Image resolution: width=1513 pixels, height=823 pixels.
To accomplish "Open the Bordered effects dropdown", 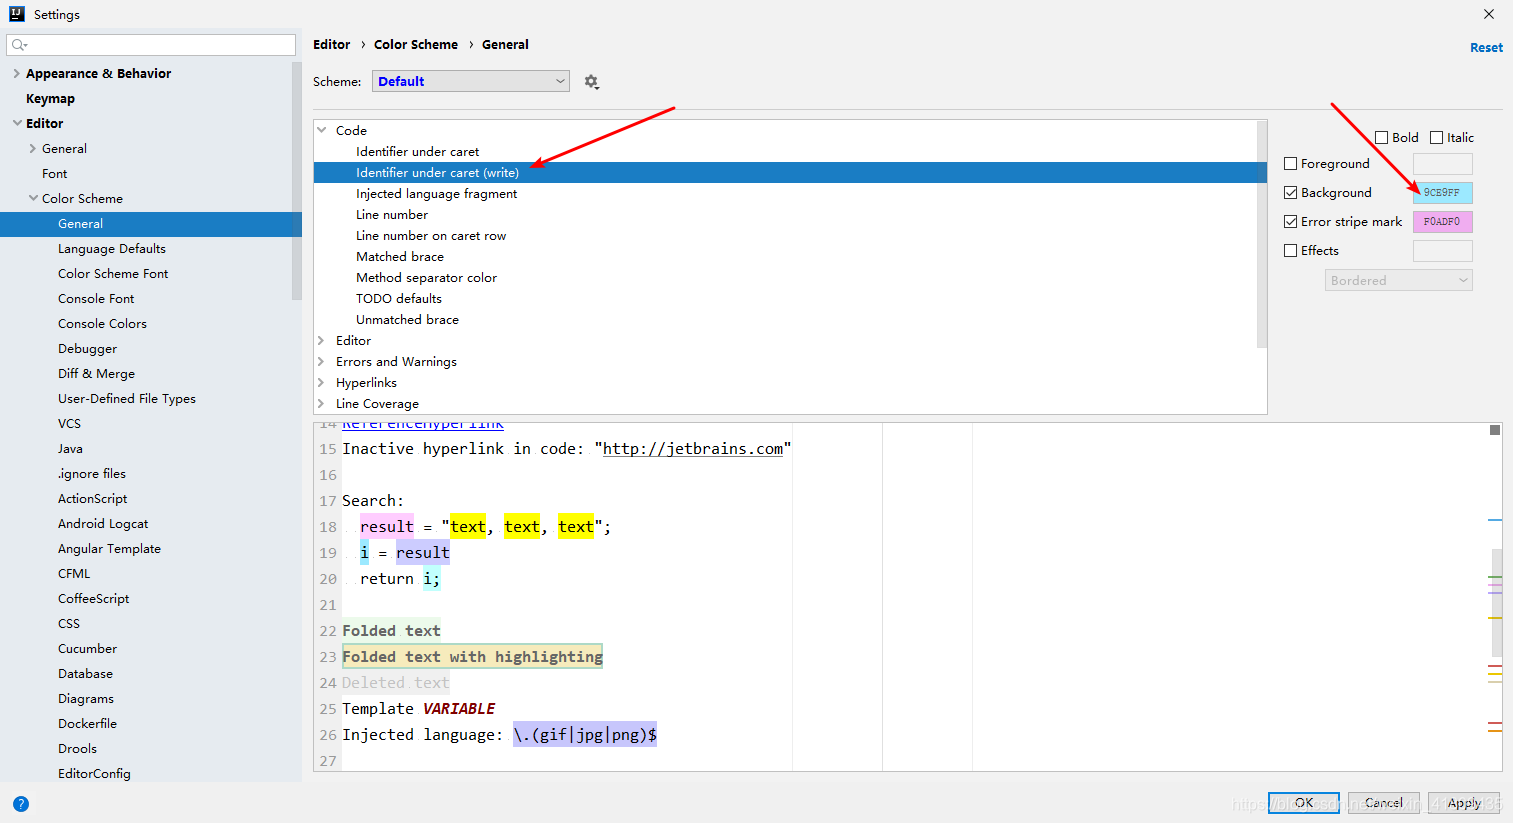I will pyautogui.click(x=1398, y=281).
